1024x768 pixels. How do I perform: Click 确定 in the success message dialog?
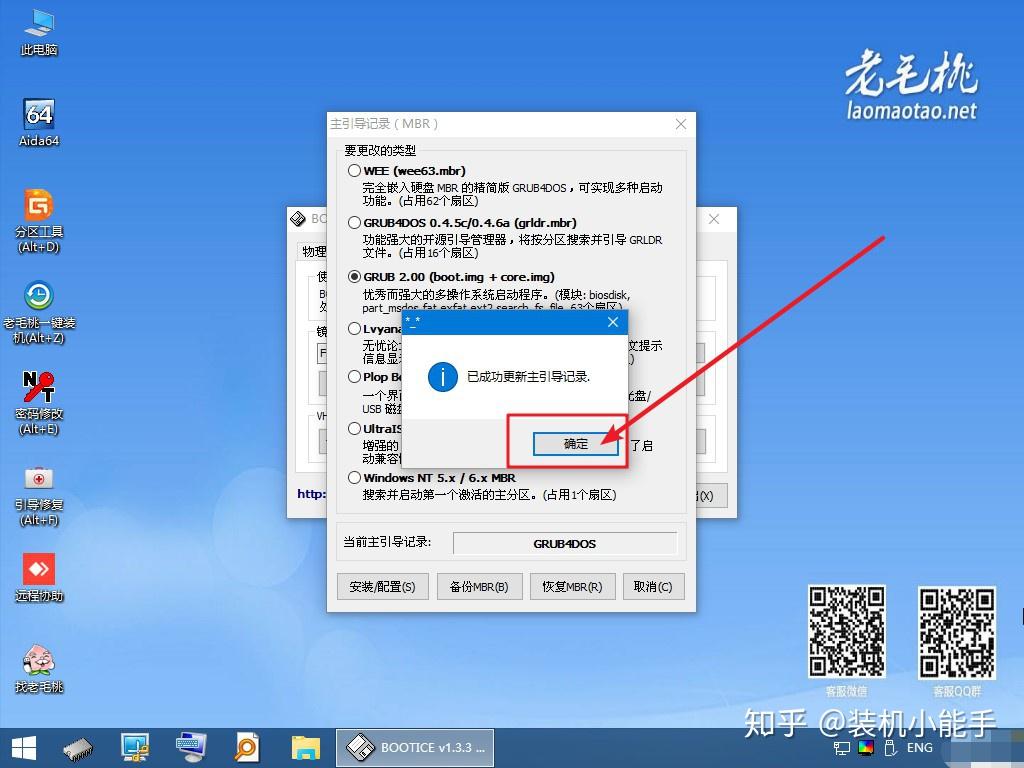pyautogui.click(x=575, y=444)
